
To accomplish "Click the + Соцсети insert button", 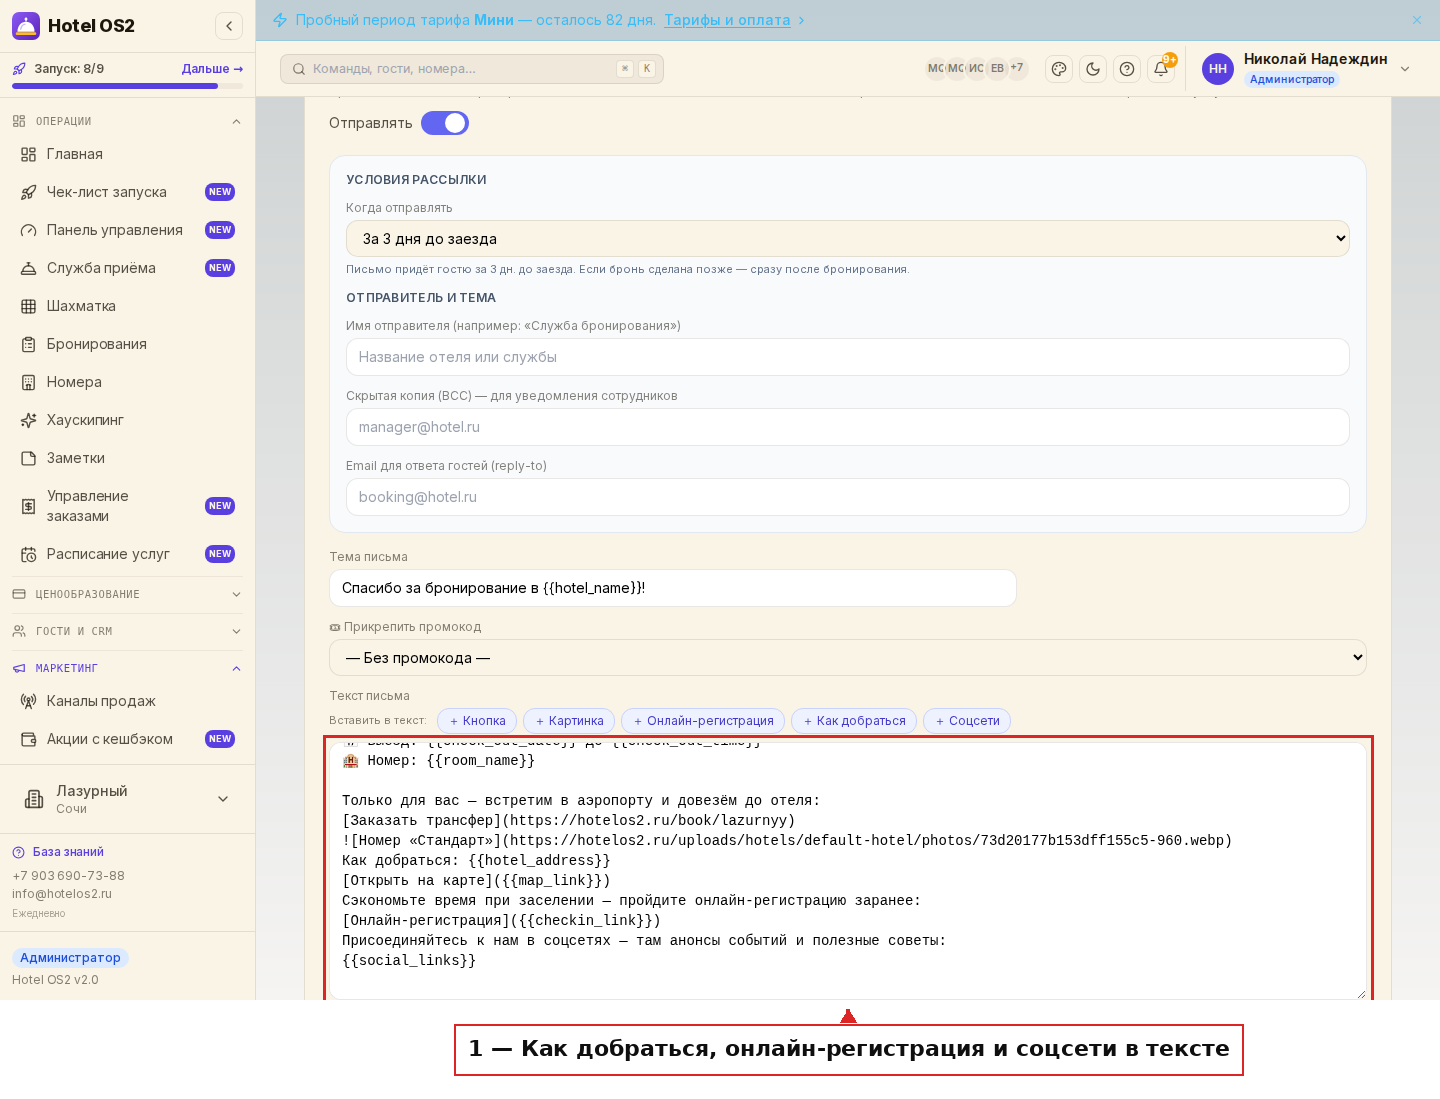I will pyautogui.click(x=967, y=721).
